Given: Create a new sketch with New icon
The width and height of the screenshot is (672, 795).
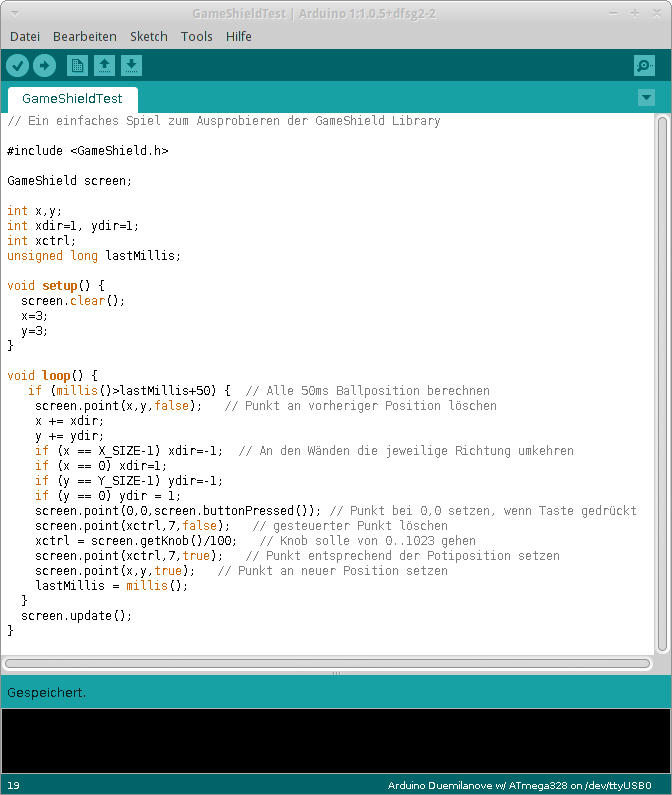Looking at the screenshot, I should (x=77, y=66).
